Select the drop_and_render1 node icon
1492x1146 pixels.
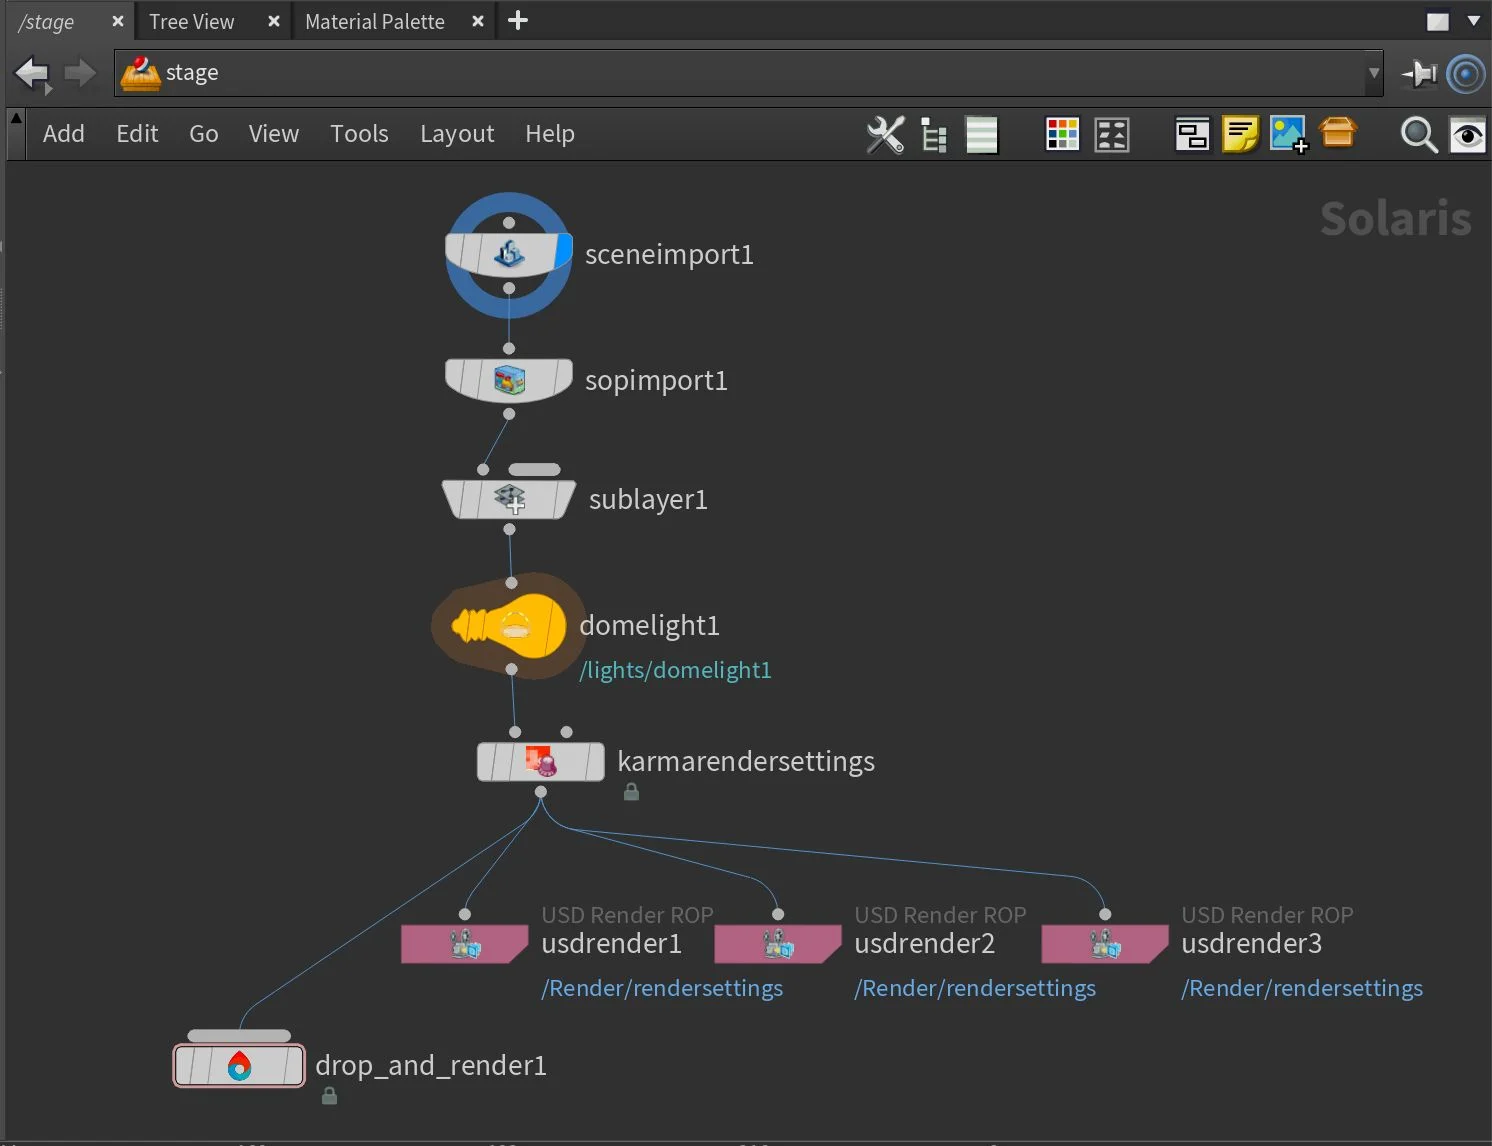239,1066
